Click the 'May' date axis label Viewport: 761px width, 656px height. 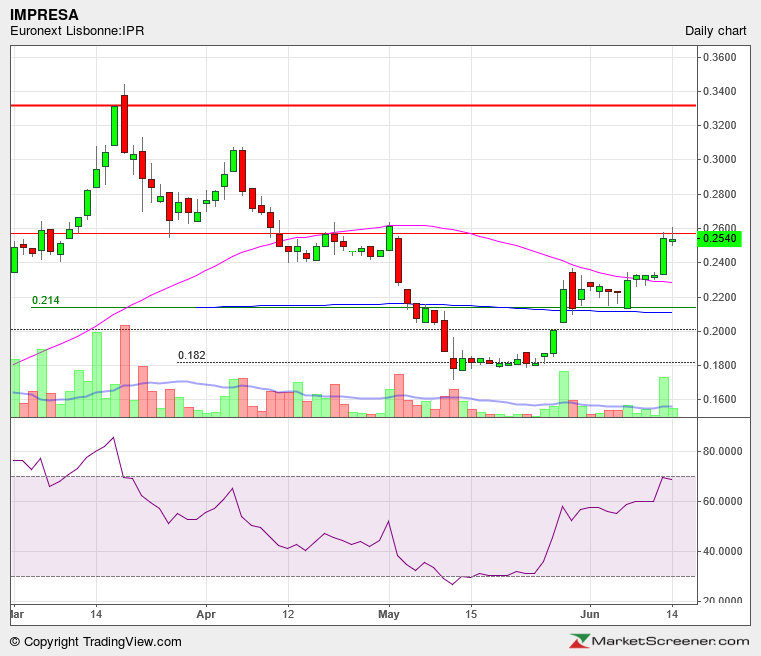point(389,614)
